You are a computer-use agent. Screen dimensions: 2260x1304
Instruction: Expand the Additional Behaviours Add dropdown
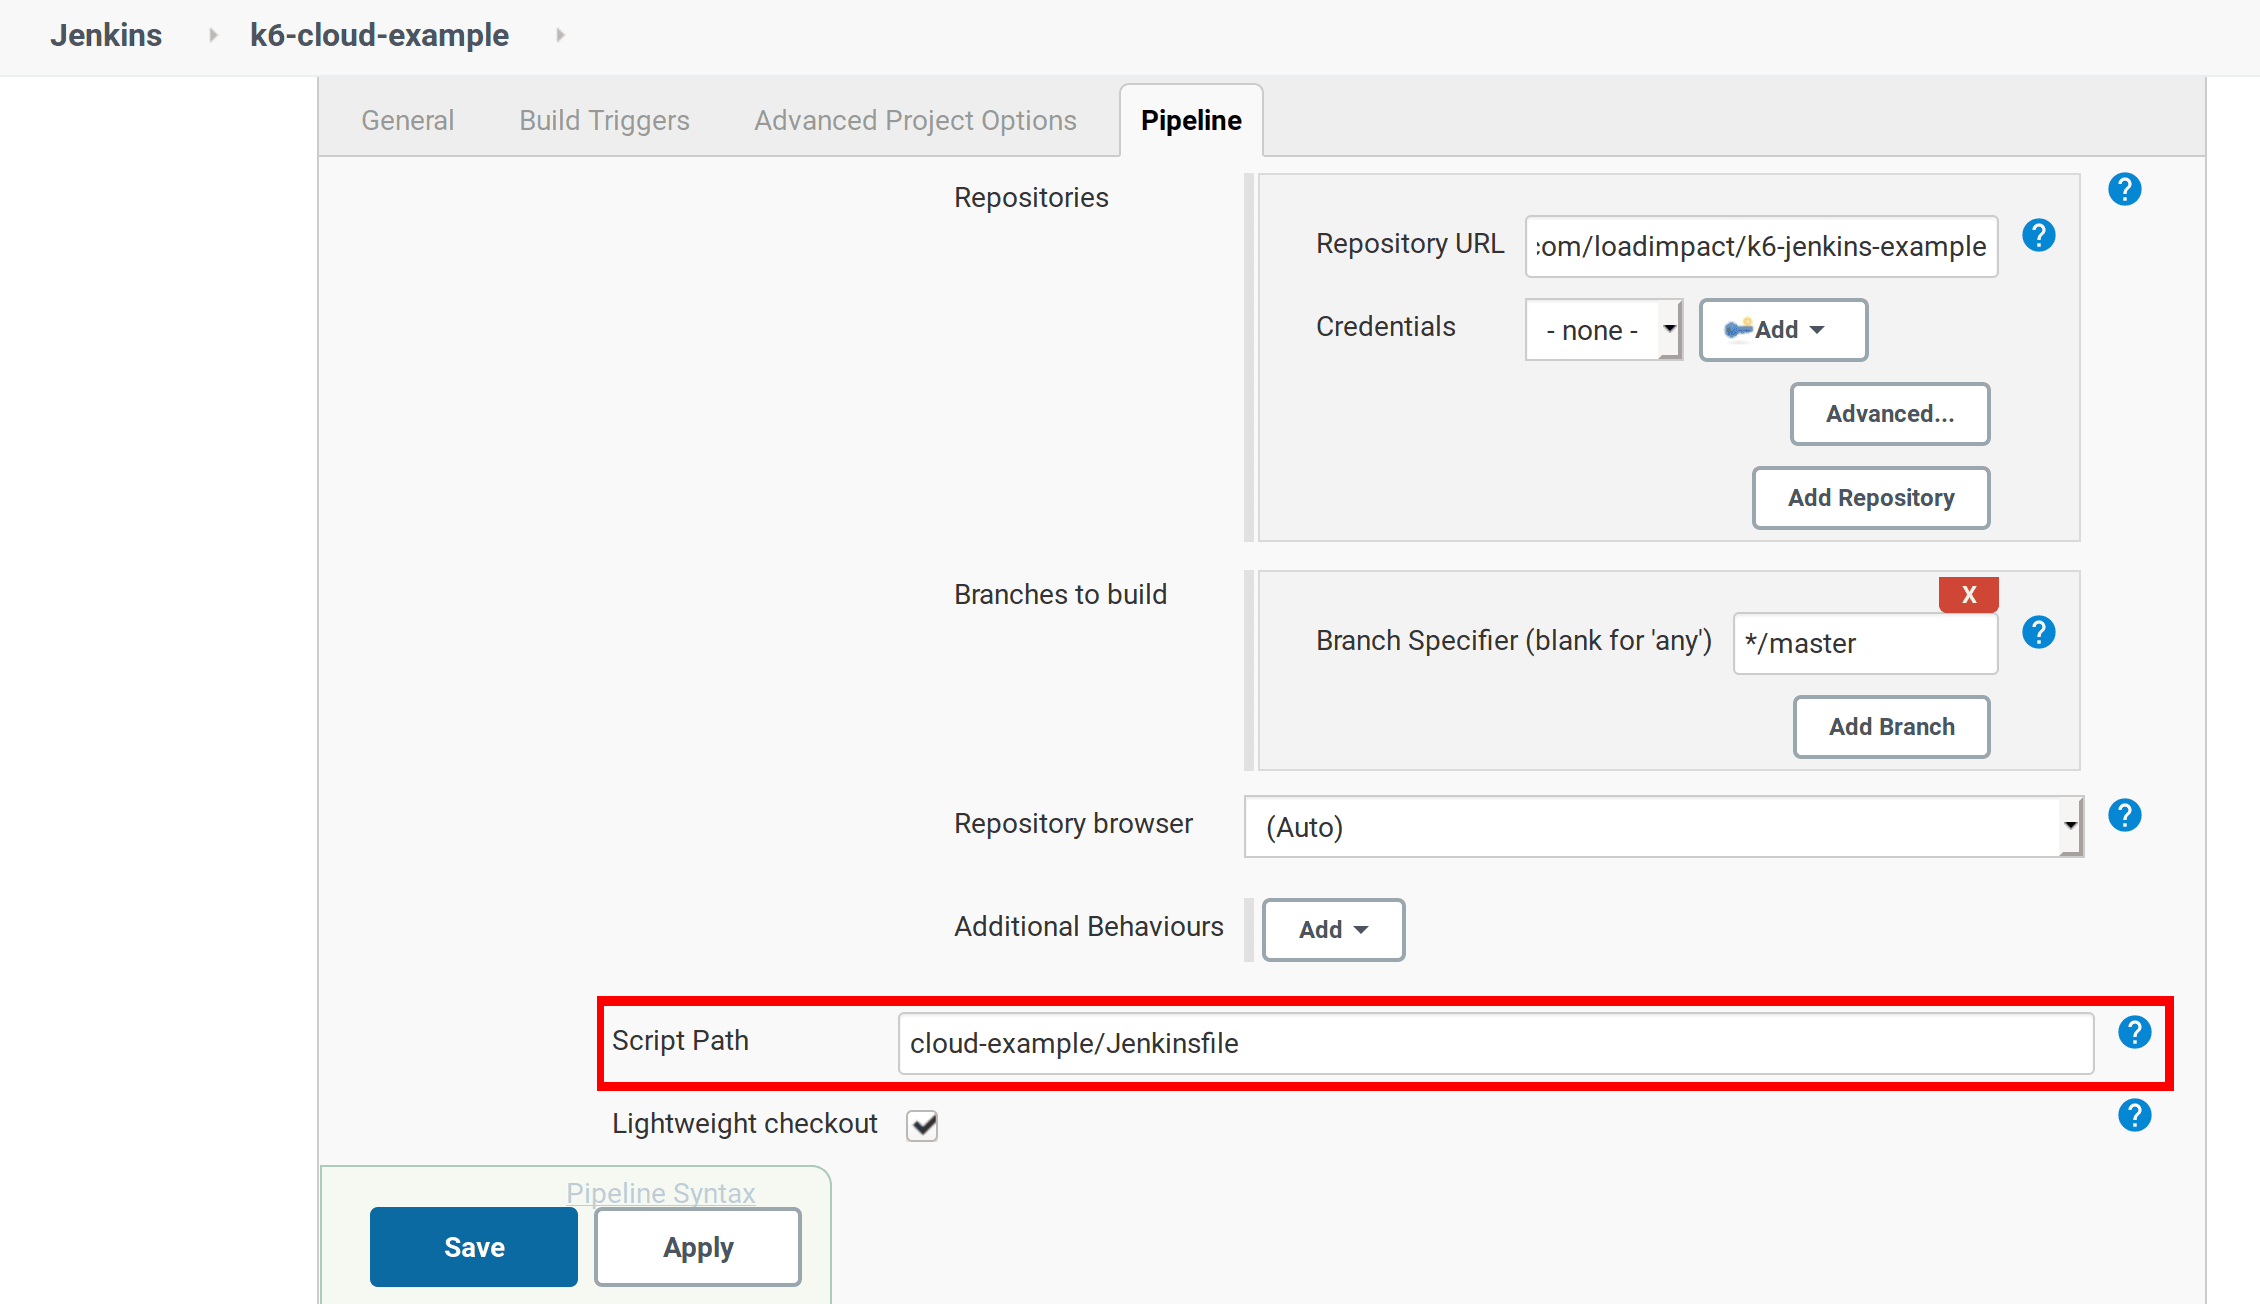pos(1333,929)
